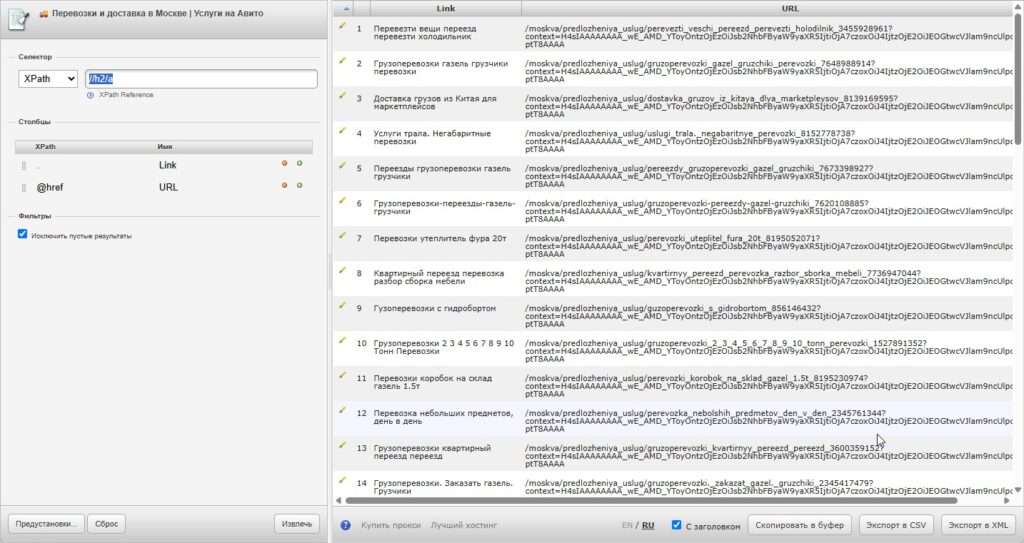Click the XPath Reference info icon

point(90,95)
